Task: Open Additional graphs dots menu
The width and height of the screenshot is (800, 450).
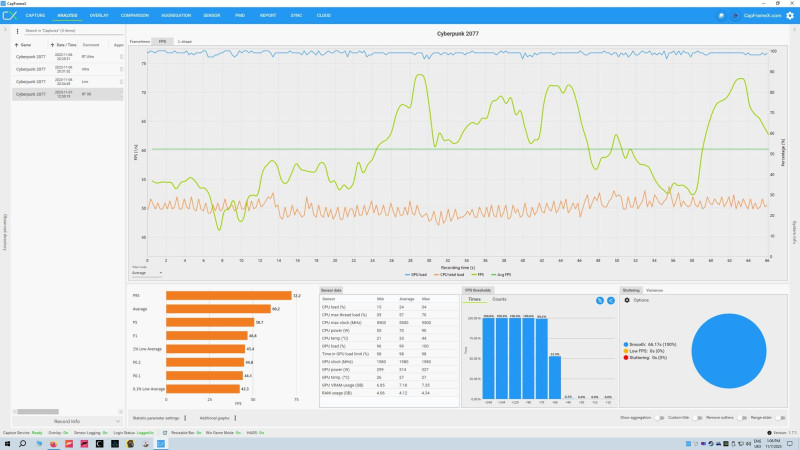Action: [235, 418]
